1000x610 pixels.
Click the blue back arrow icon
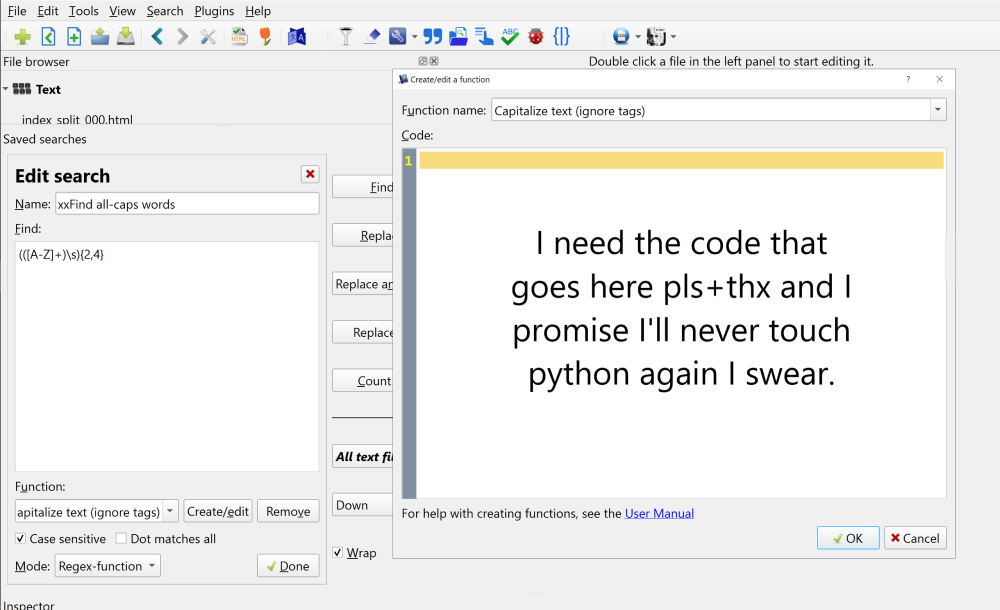click(157, 37)
